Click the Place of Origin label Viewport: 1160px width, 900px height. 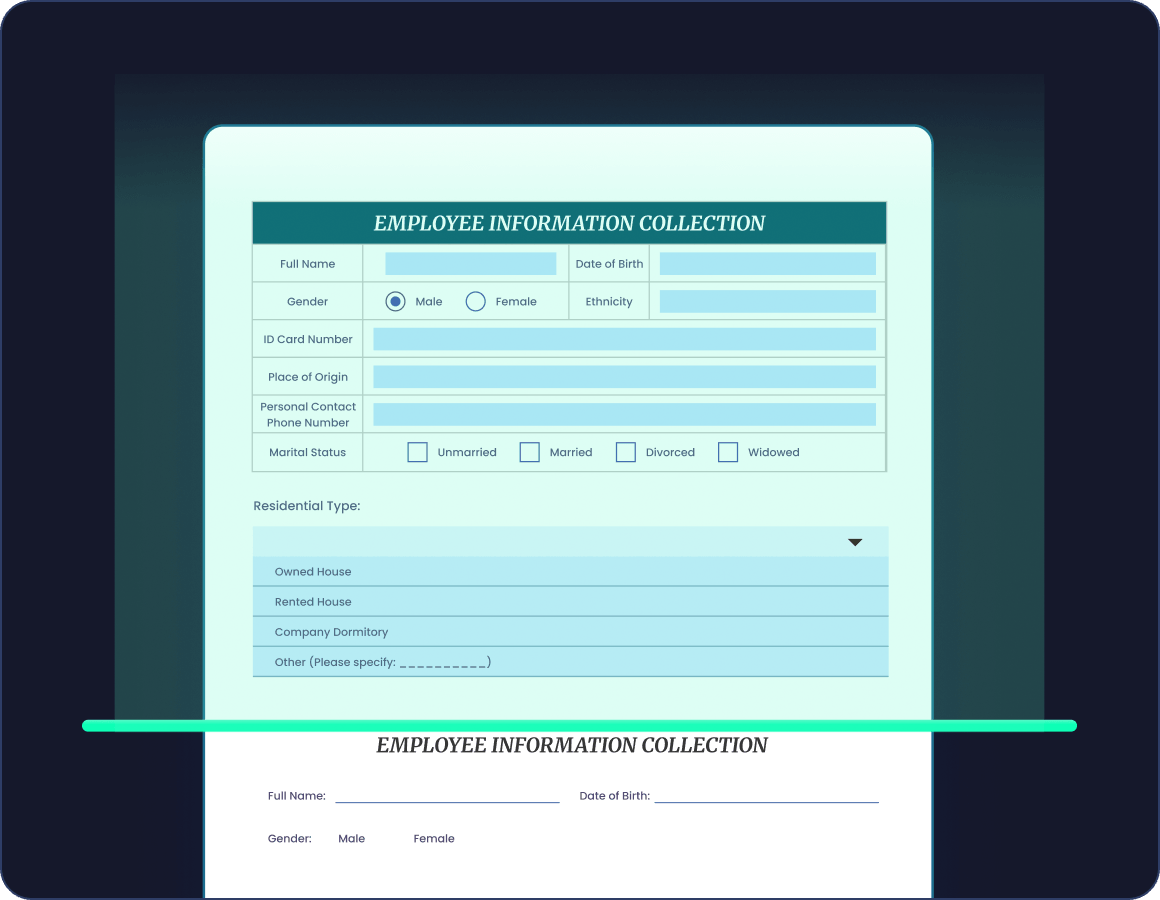pyautogui.click(x=308, y=376)
